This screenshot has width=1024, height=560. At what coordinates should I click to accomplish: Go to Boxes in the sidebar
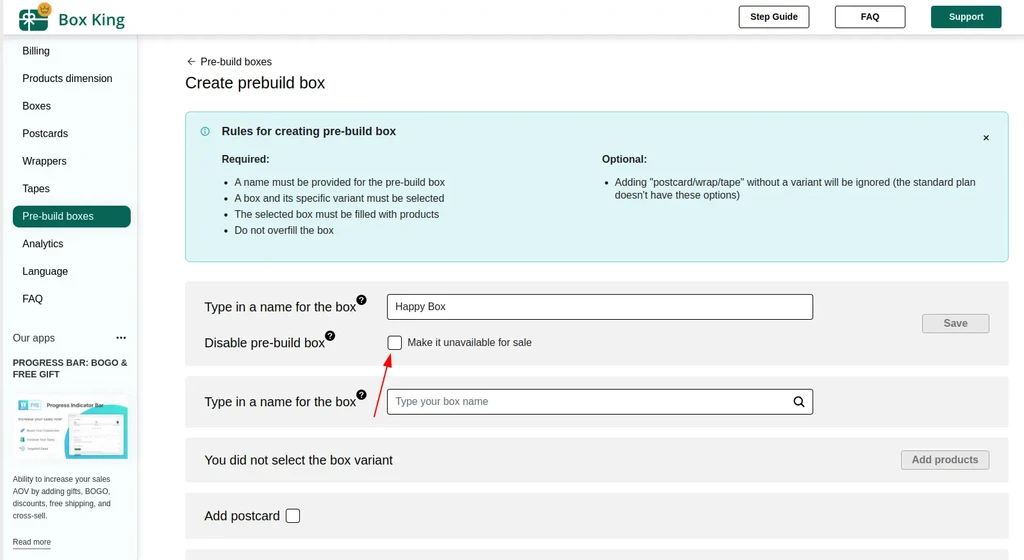[x=37, y=106]
